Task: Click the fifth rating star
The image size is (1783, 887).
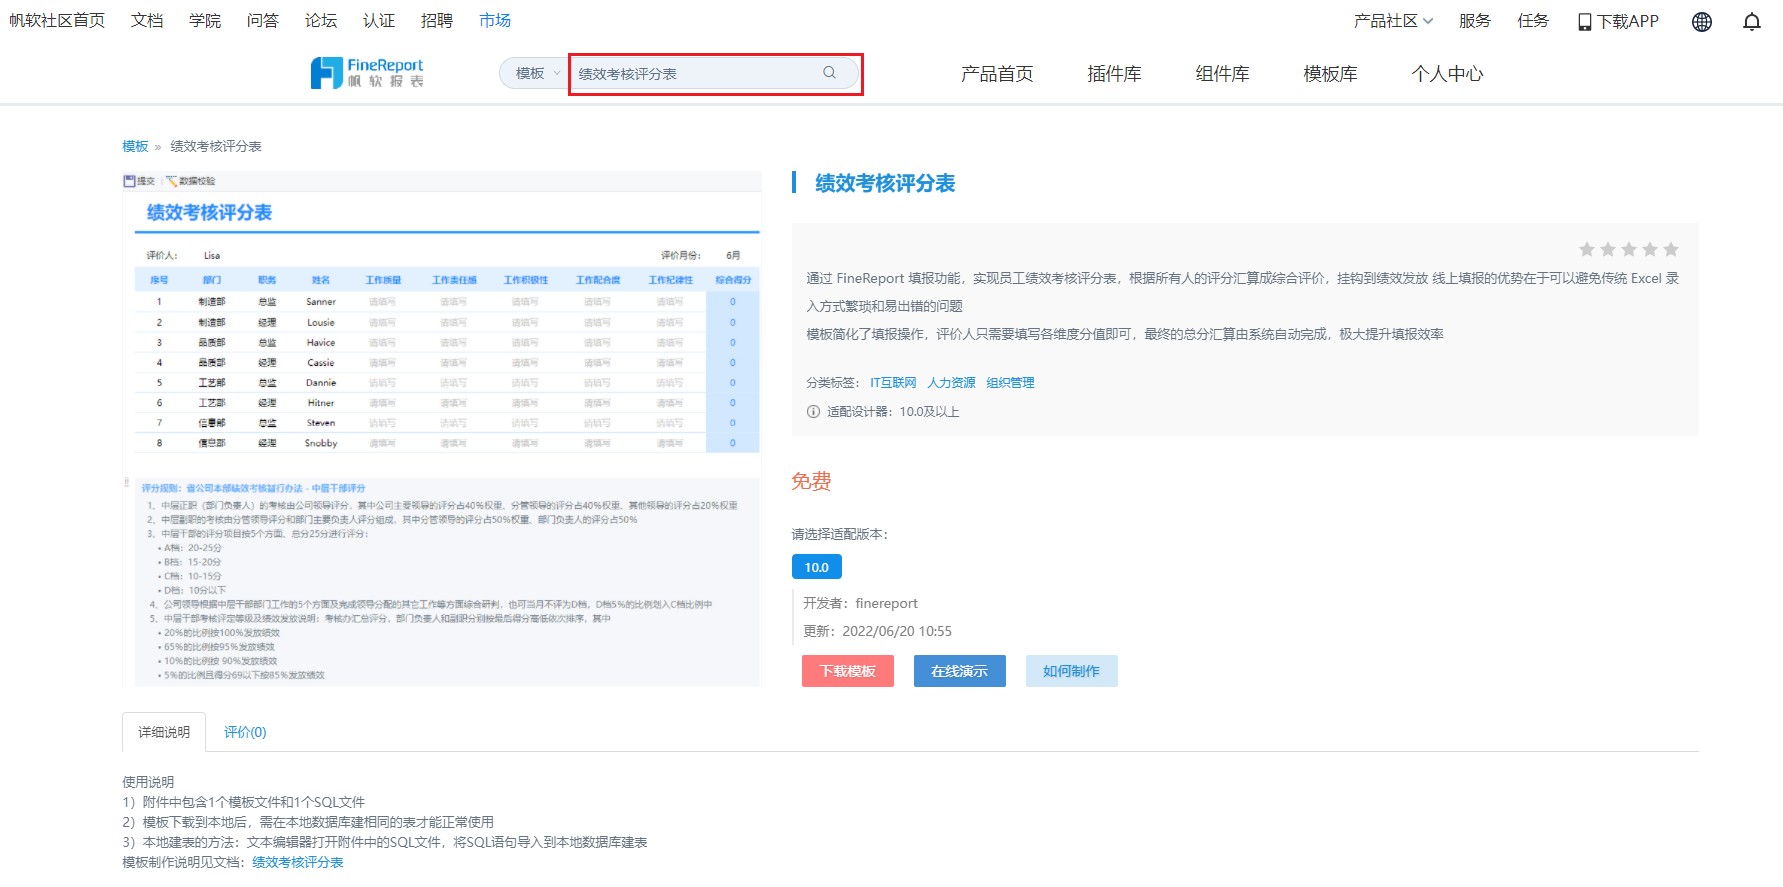Action: pos(1671,249)
